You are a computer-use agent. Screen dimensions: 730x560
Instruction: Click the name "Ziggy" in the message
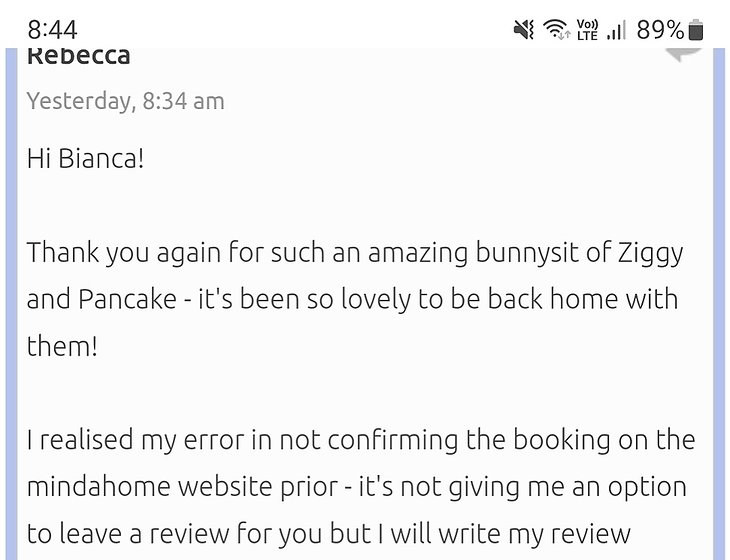click(649, 252)
